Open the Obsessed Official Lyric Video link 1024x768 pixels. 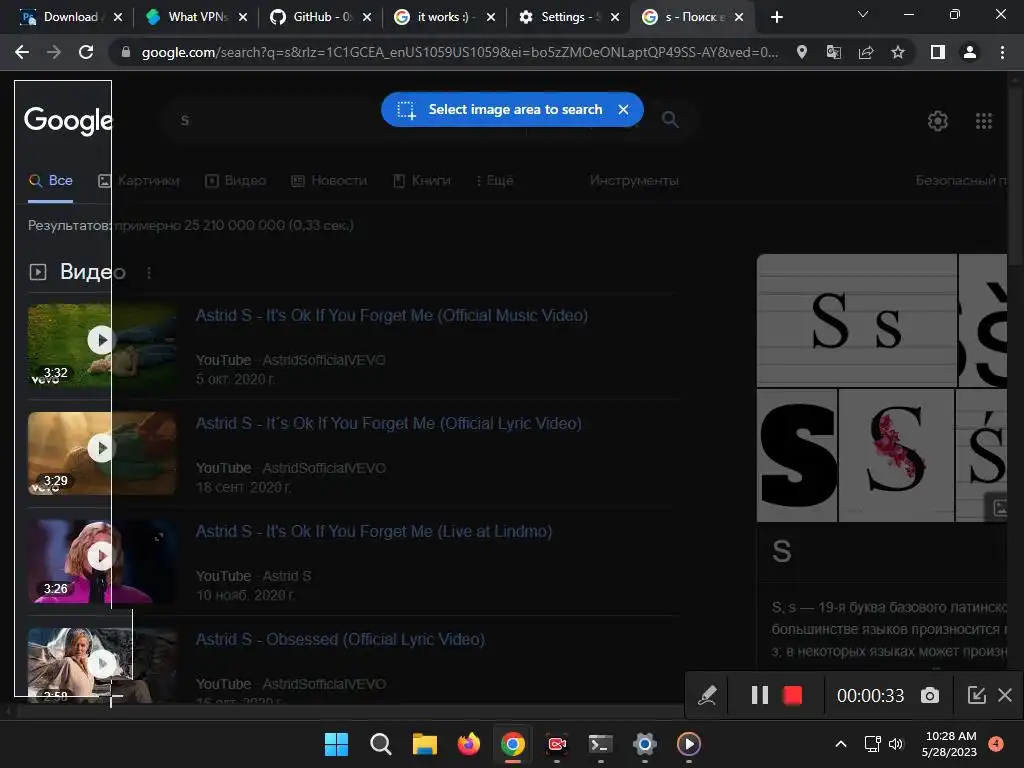[340, 639]
